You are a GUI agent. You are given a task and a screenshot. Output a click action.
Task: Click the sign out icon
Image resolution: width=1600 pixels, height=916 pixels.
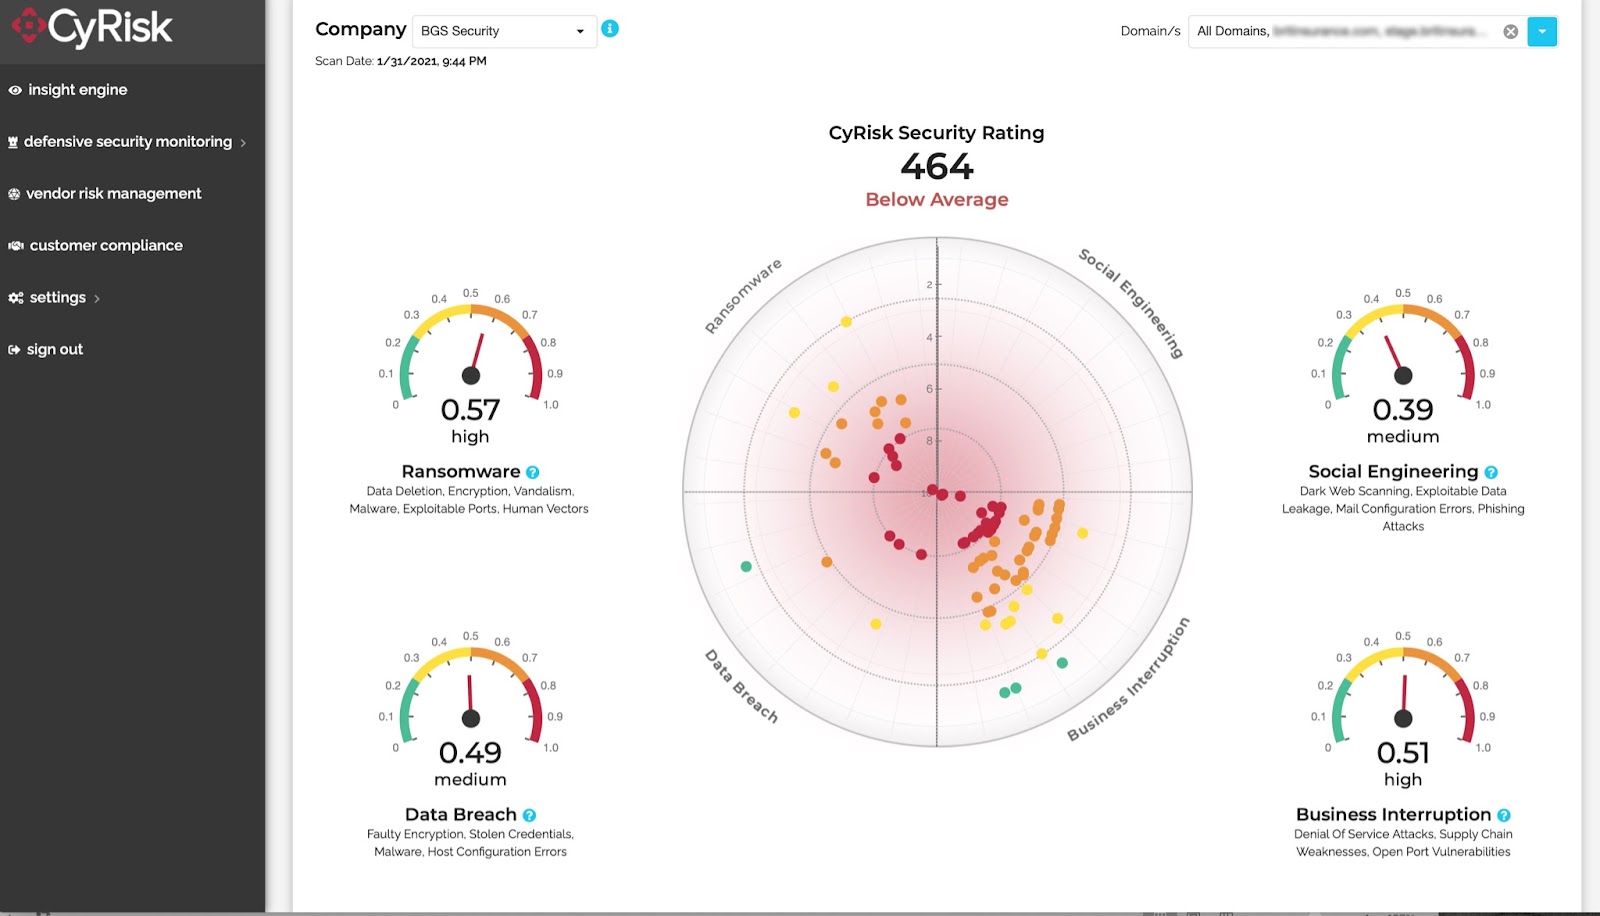(12, 348)
